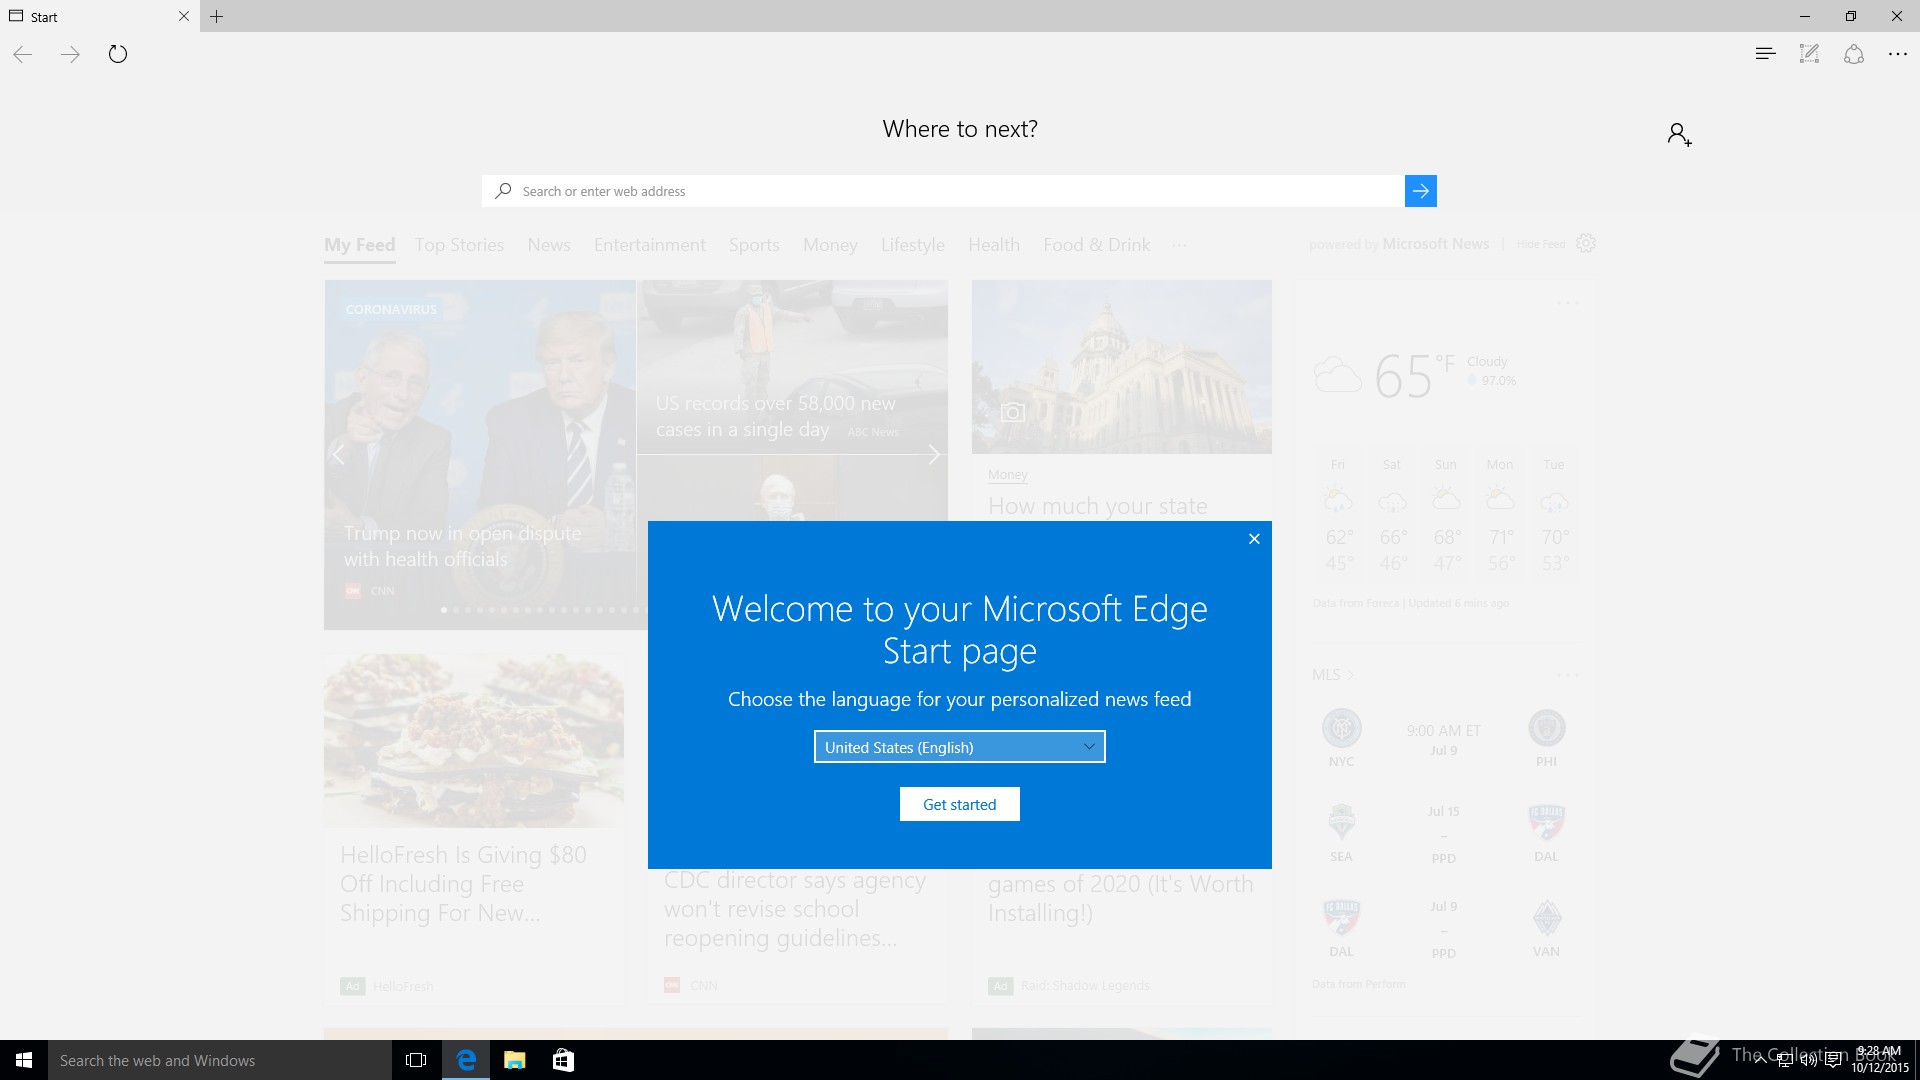1920x1080 pixels.
Task: Click the Money category label
Action: pos(1007,475)
